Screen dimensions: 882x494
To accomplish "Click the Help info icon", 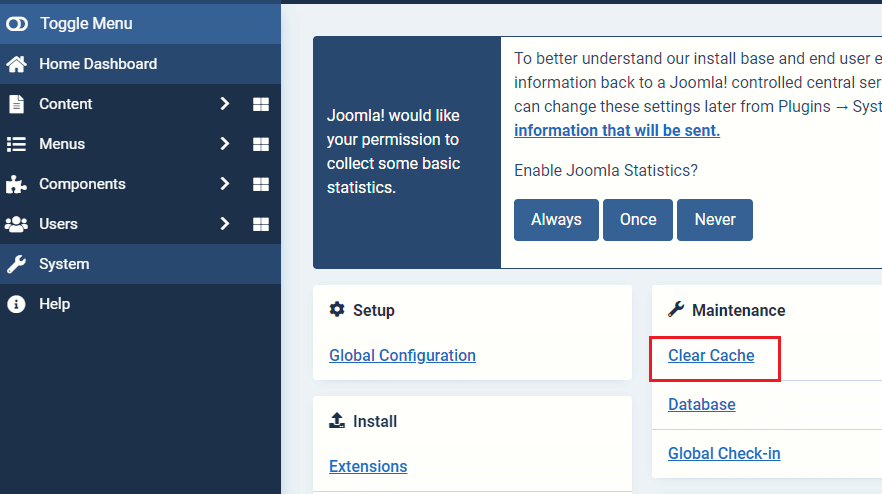I will click(16, 304).
